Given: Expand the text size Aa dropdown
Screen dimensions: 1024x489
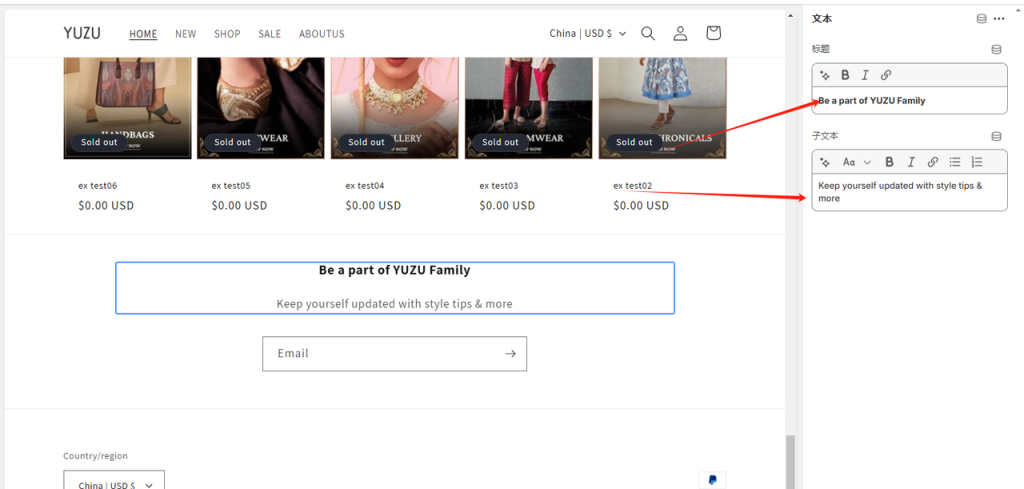Looking at the screenshot, I should [x=856, y=162].
